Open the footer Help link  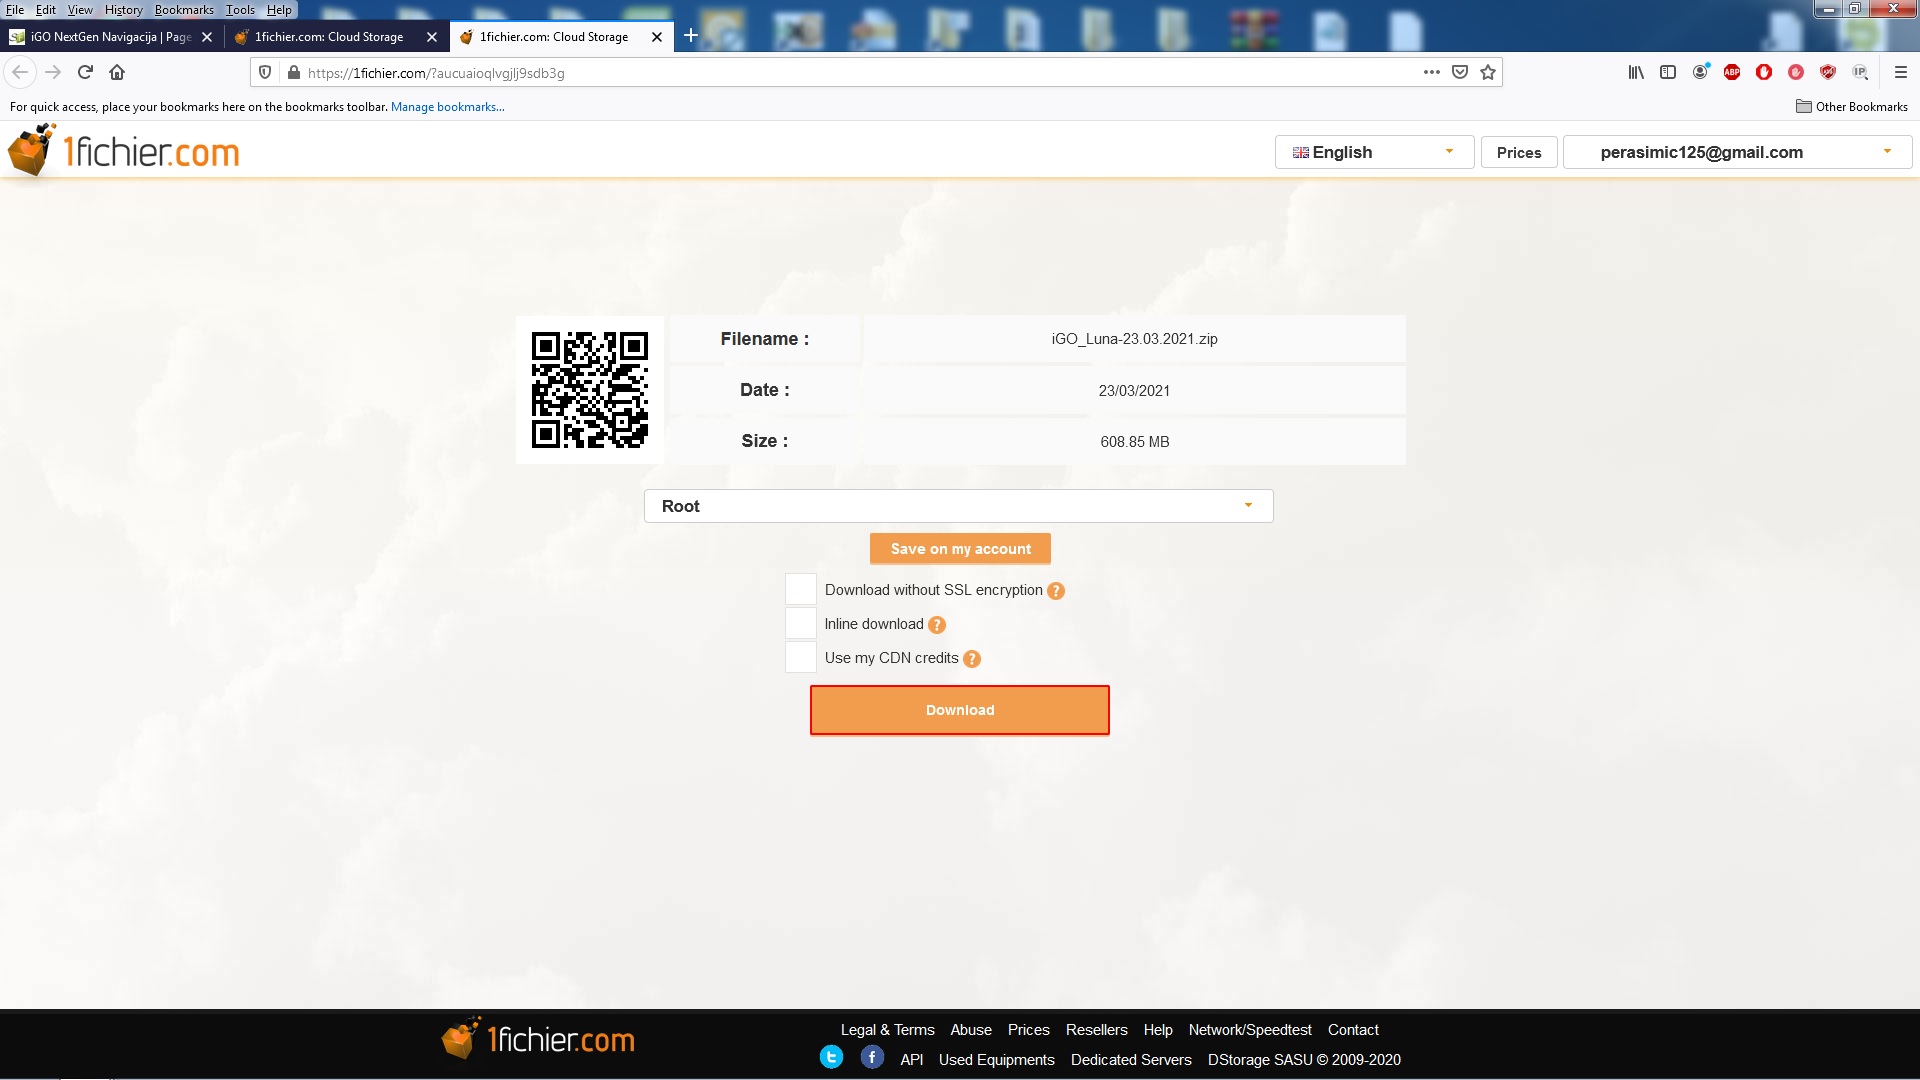click(1158, 1030)
